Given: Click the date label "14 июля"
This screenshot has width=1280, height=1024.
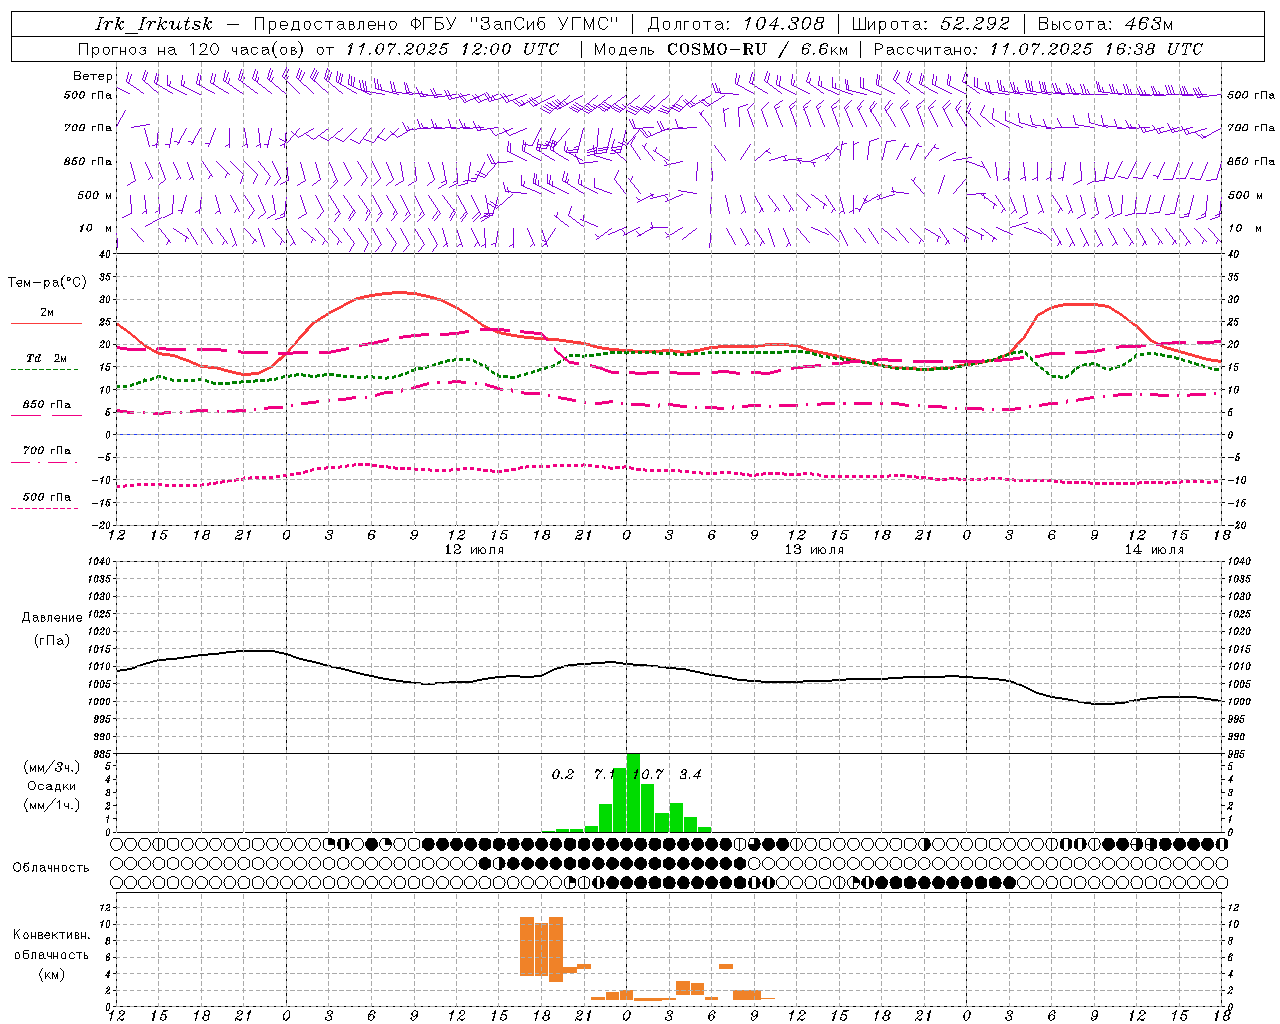Looking at the screenshot, I should [1154, 550].
